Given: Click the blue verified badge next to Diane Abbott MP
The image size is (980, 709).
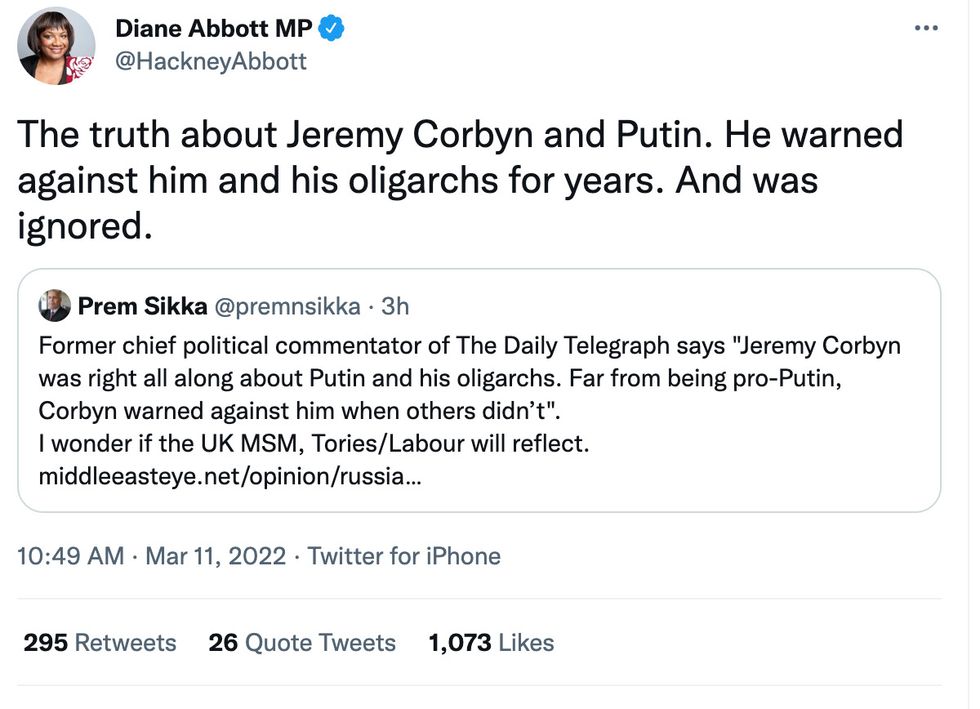Looking at the screenshot, I should coord(329,28).
